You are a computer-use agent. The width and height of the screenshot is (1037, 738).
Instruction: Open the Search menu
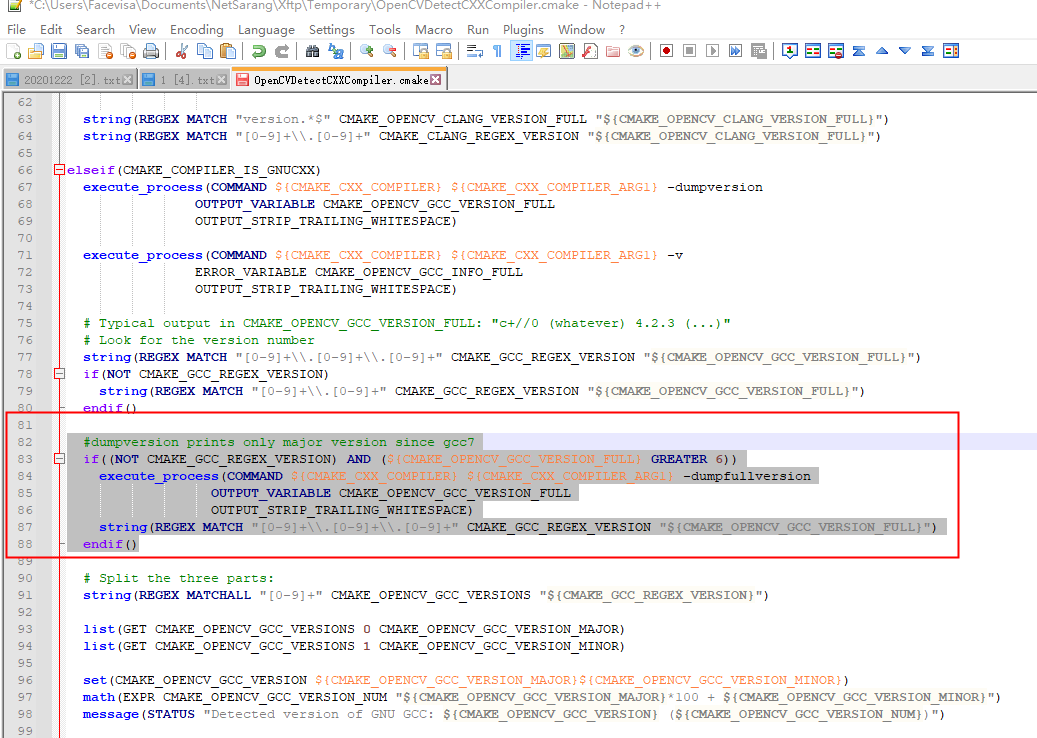(x=95, y=30)
